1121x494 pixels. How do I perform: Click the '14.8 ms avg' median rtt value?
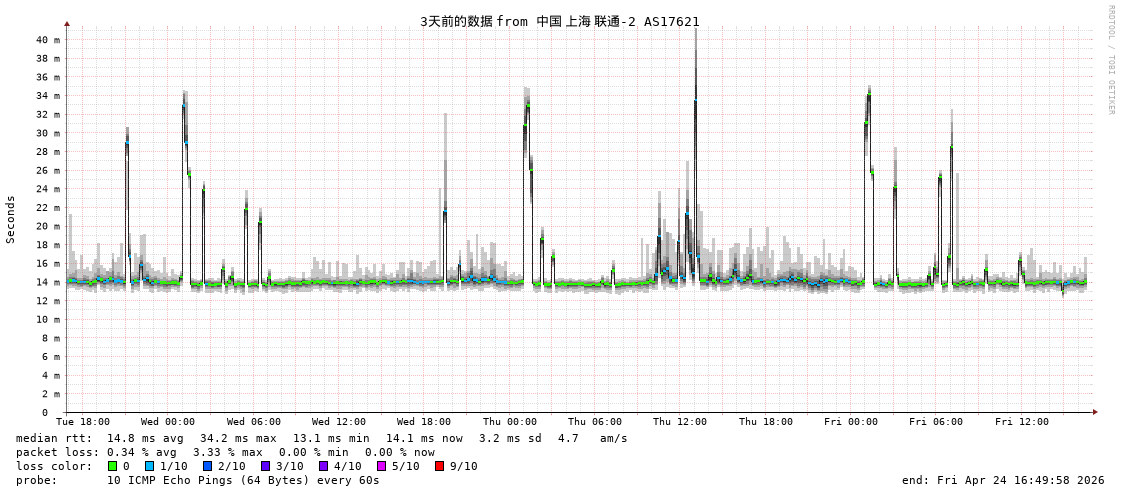[145, 438]
